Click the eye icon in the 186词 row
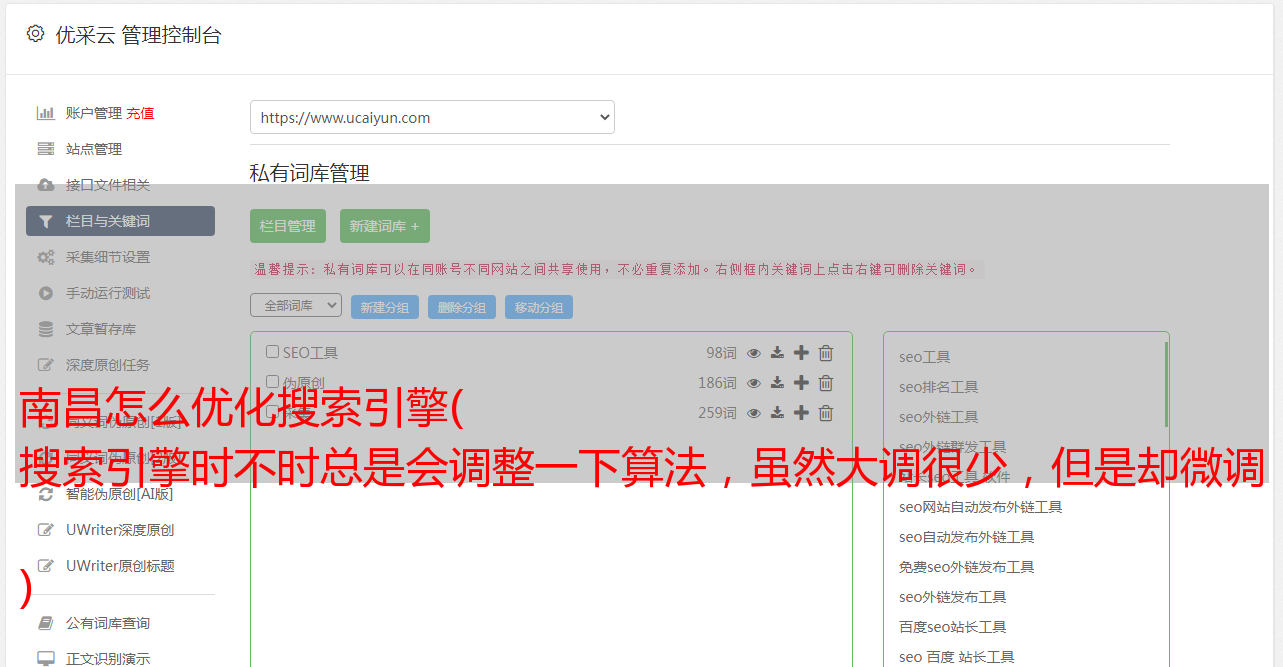 point(754,383)
